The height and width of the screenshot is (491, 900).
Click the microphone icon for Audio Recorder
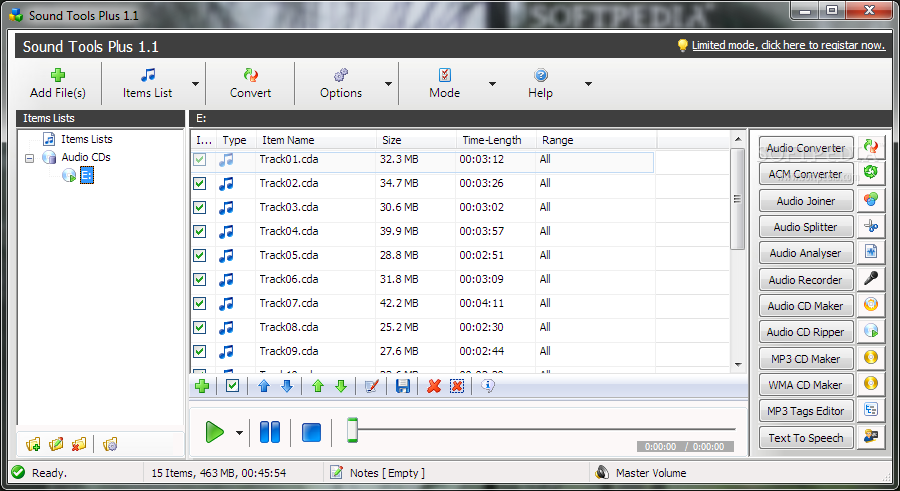tap(871, 279)
